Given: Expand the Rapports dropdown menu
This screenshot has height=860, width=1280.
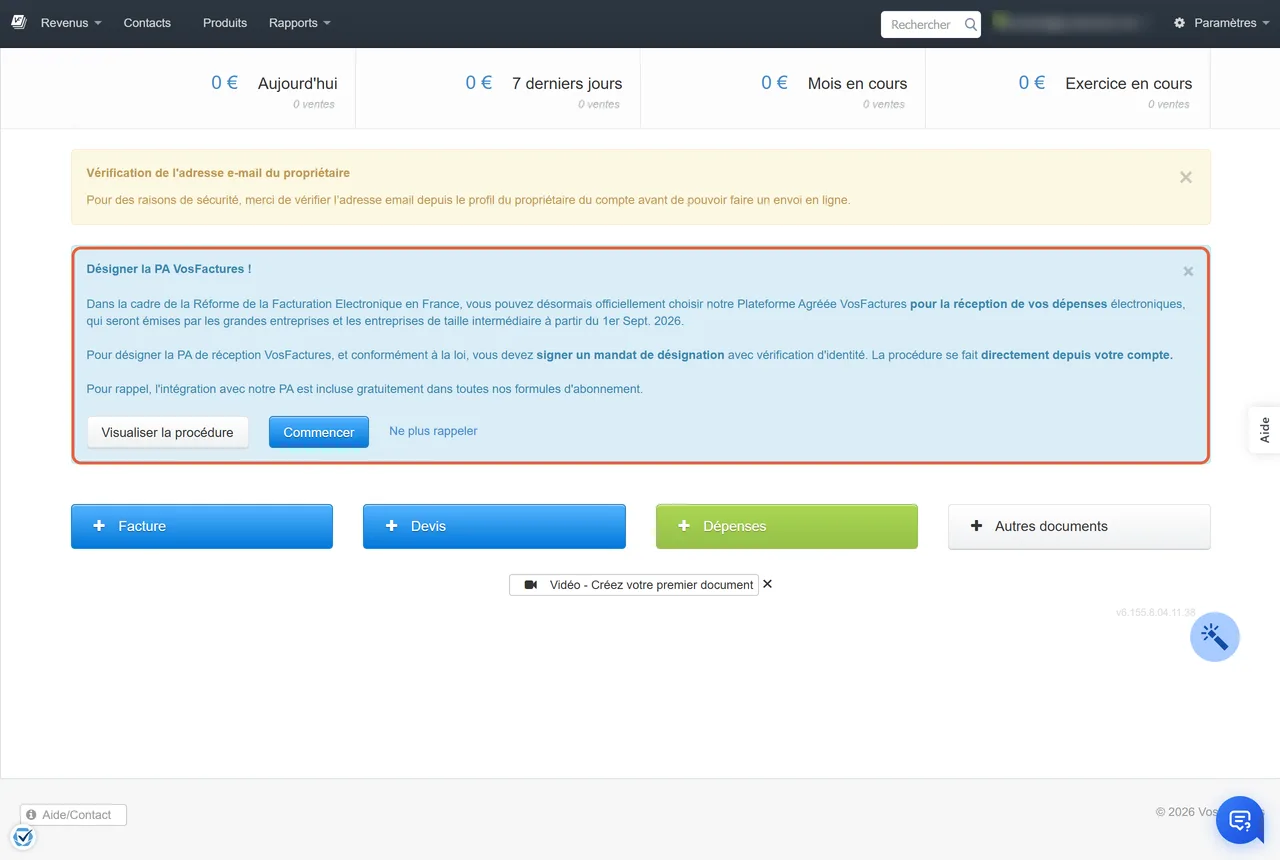Looking at the screenshot, I should pyautogui.click(x=299, y=23).
